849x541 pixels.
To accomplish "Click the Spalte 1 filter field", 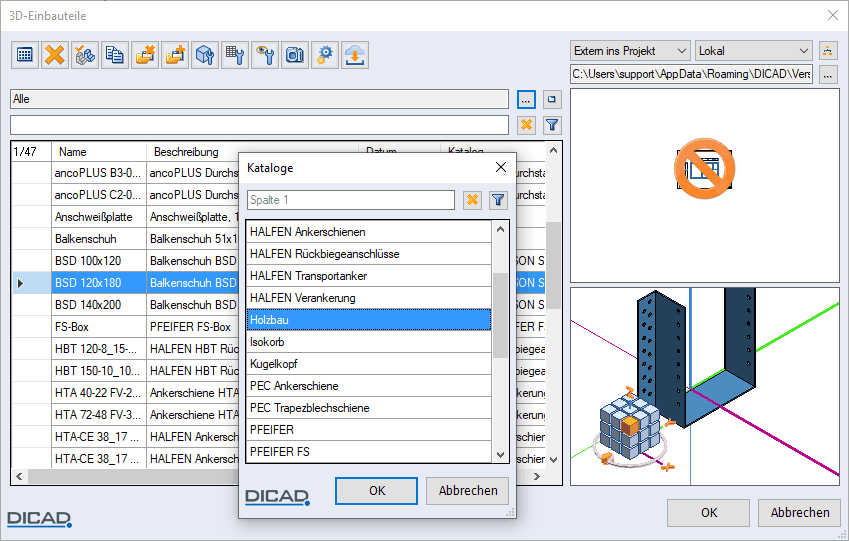I will [x=351, y=200].
